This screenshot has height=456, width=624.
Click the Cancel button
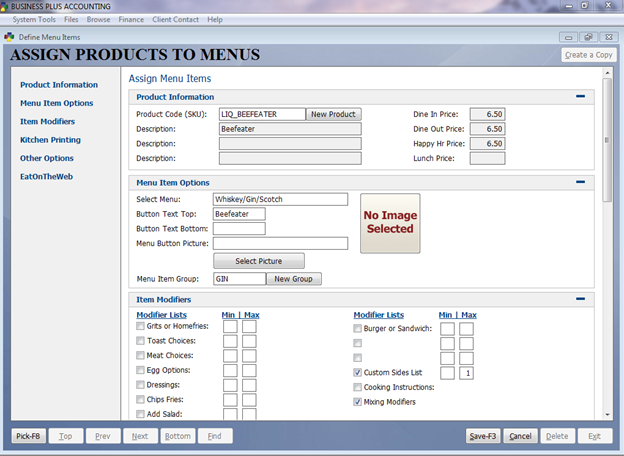(520, 436)
